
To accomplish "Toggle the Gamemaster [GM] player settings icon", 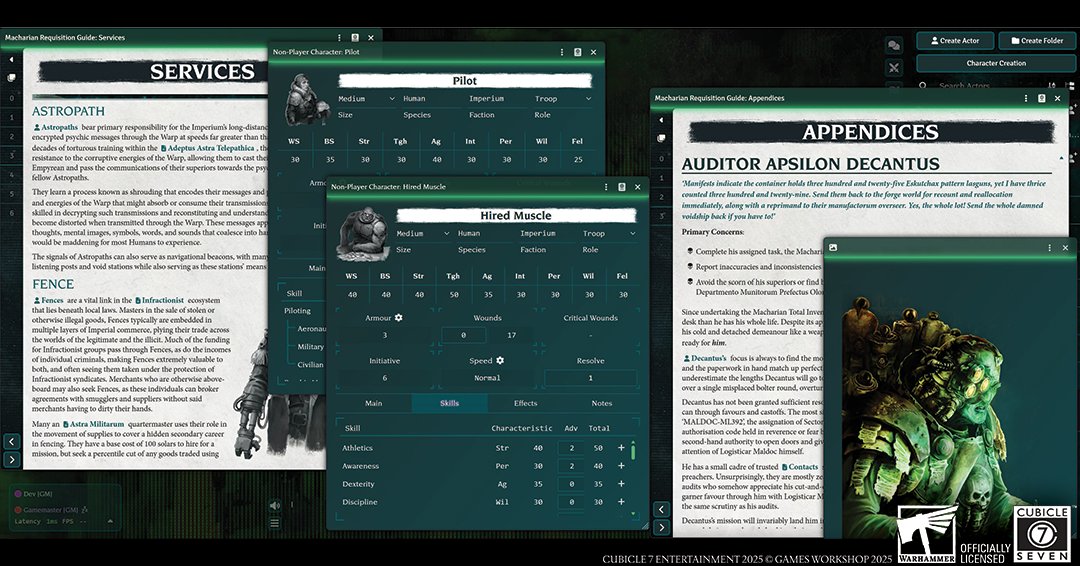I will (x=85, y=510).
